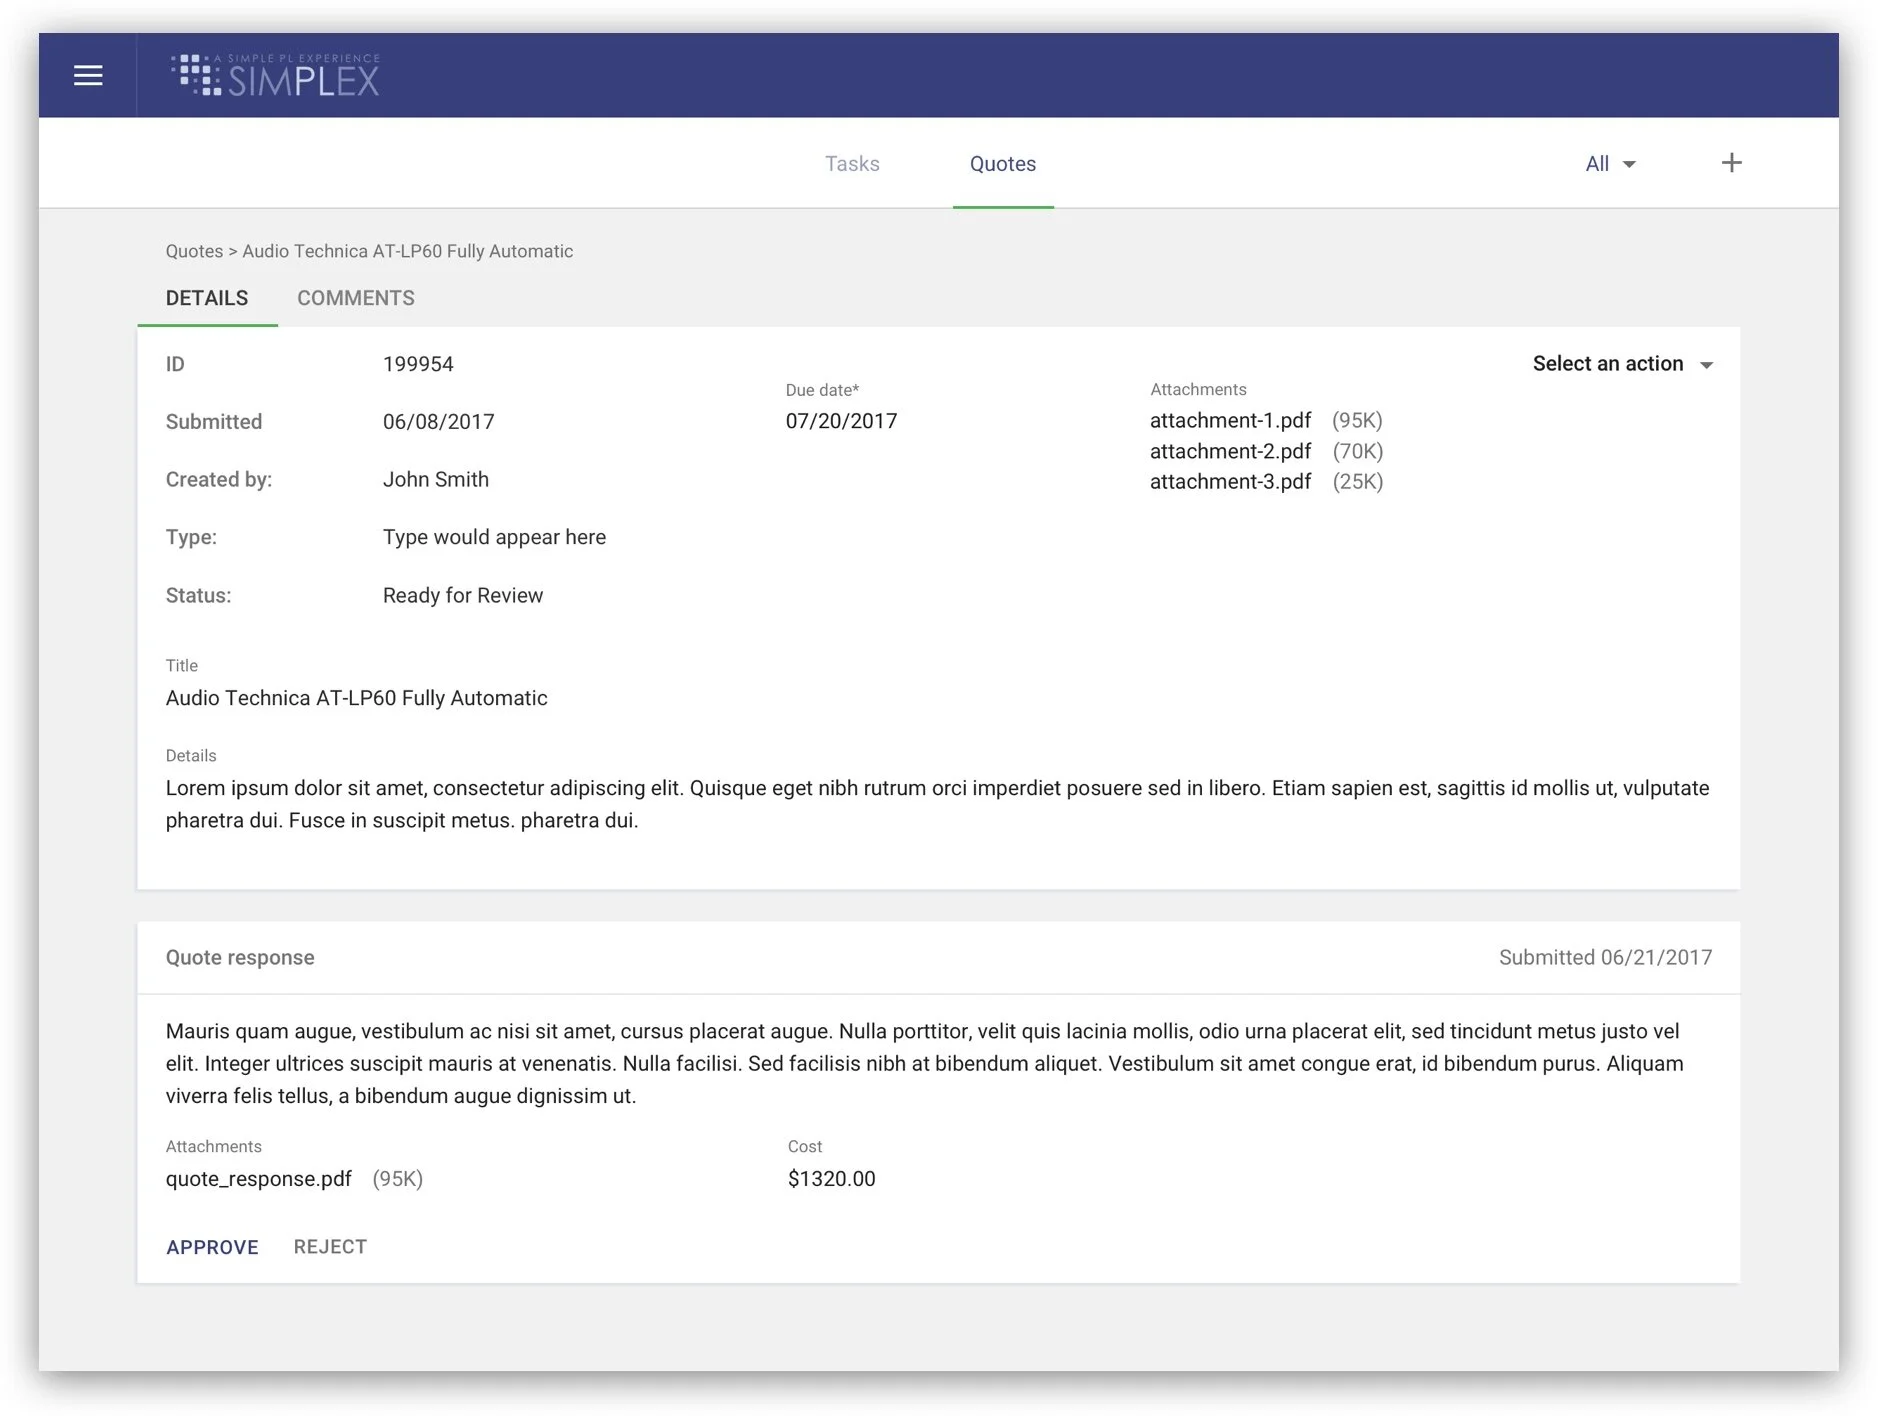The image size is (1878, 1416).
Task: Reject the quote response
Action: (x=330, y=1247)
